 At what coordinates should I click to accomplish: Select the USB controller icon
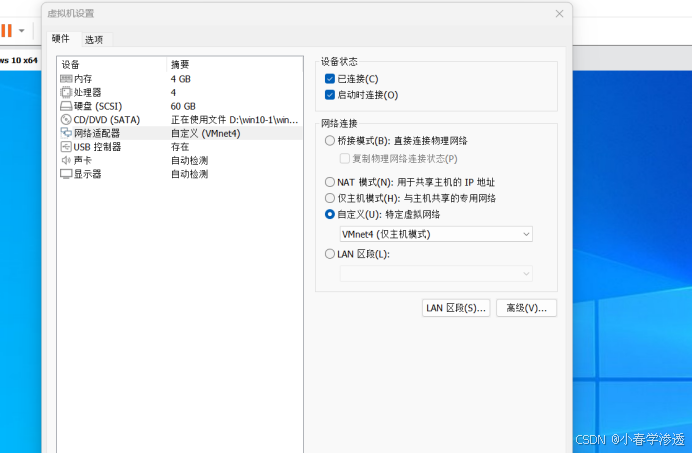tap(66, 147)
